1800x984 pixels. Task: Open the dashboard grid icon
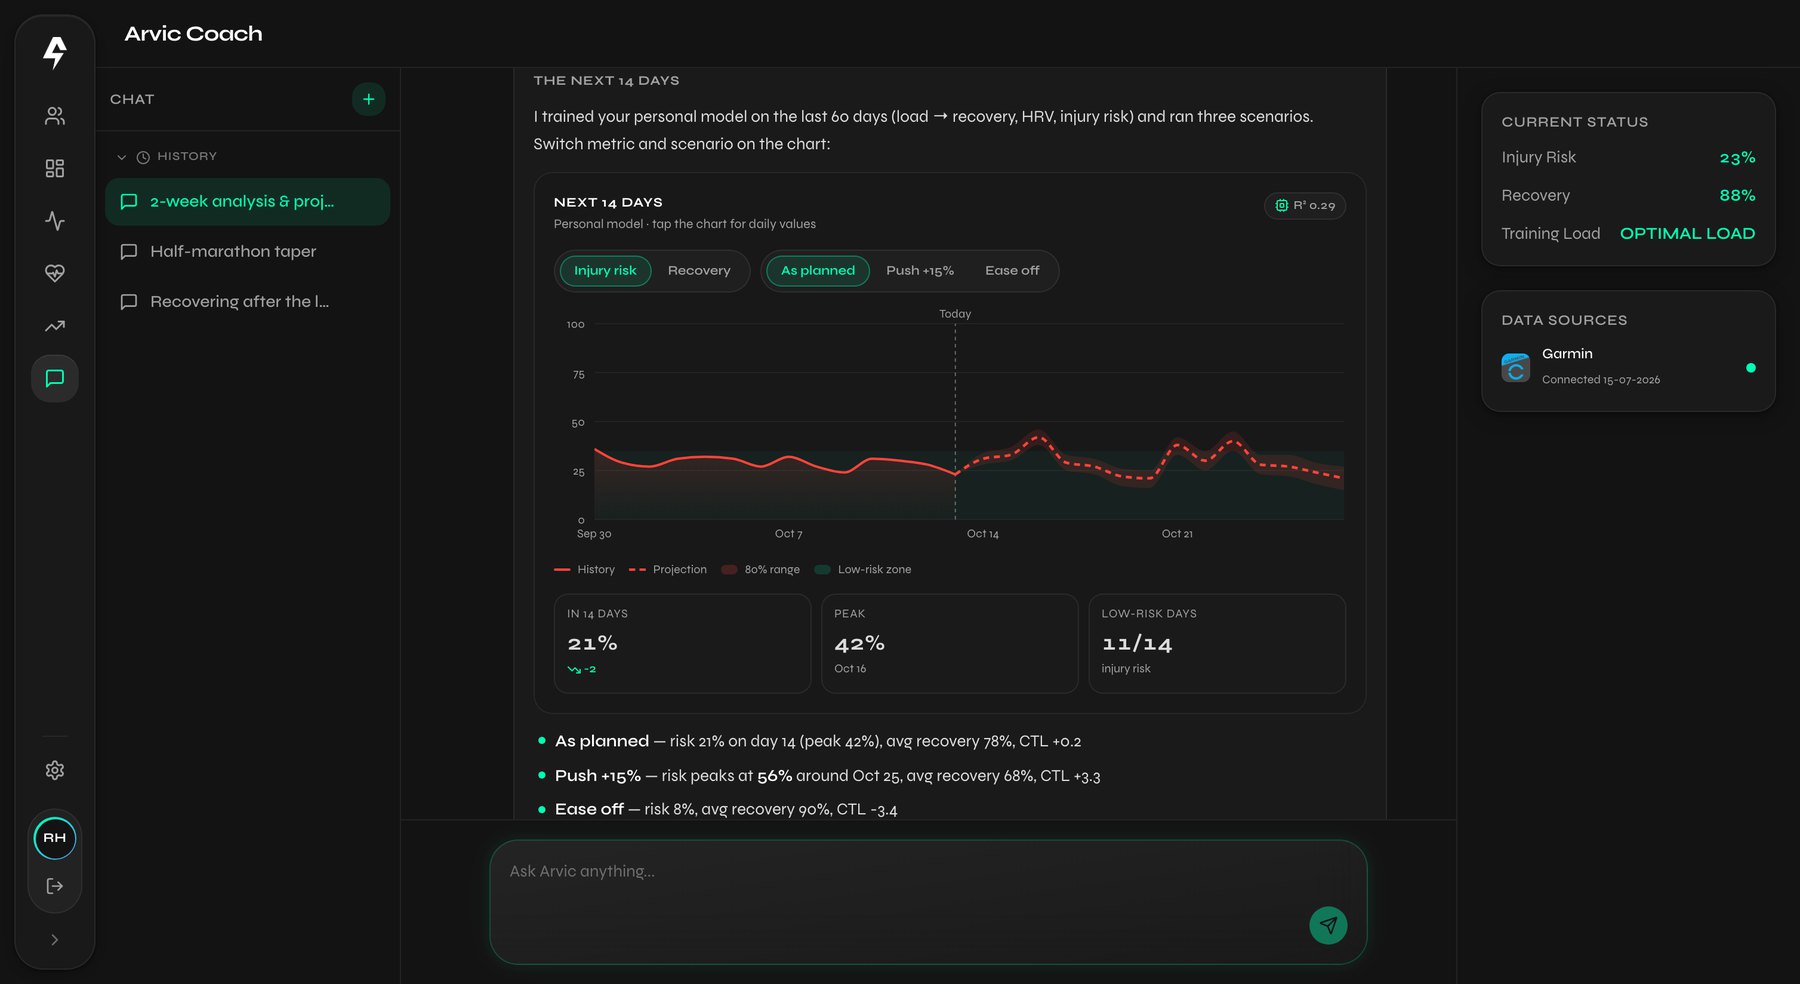tap(55, 168)
